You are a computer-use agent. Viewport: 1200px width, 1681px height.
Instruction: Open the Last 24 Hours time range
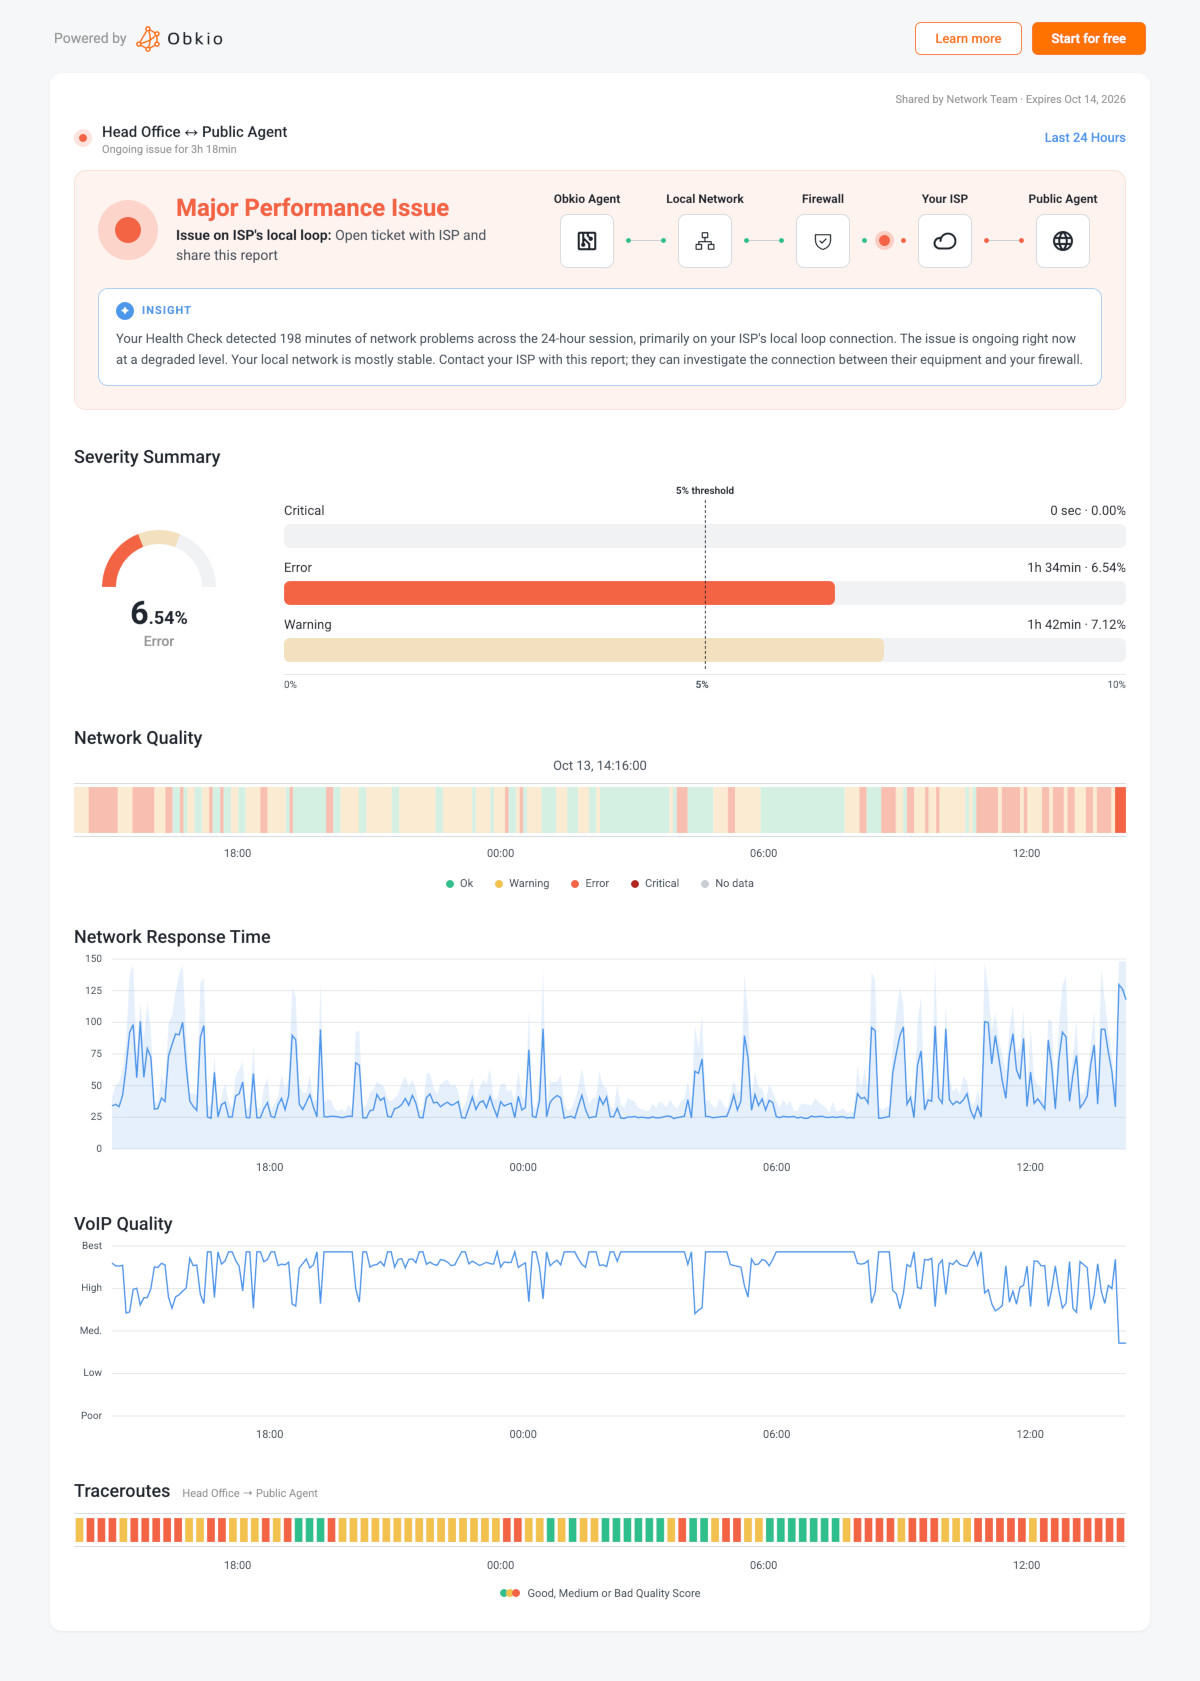[x=1085, y=138]
